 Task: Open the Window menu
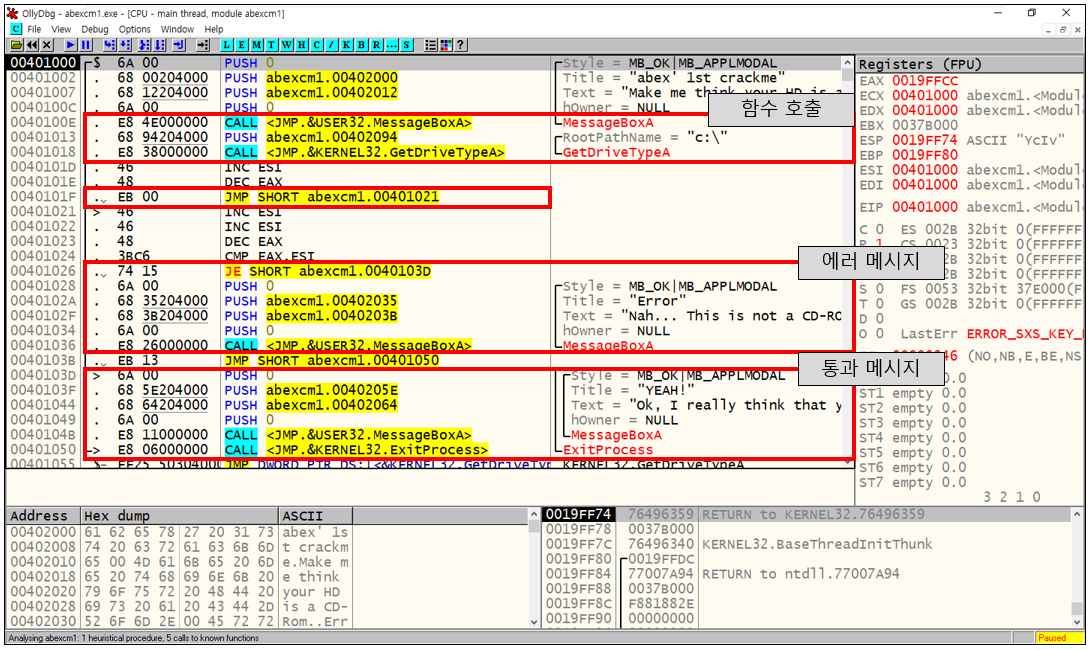[x=177, y=29]
